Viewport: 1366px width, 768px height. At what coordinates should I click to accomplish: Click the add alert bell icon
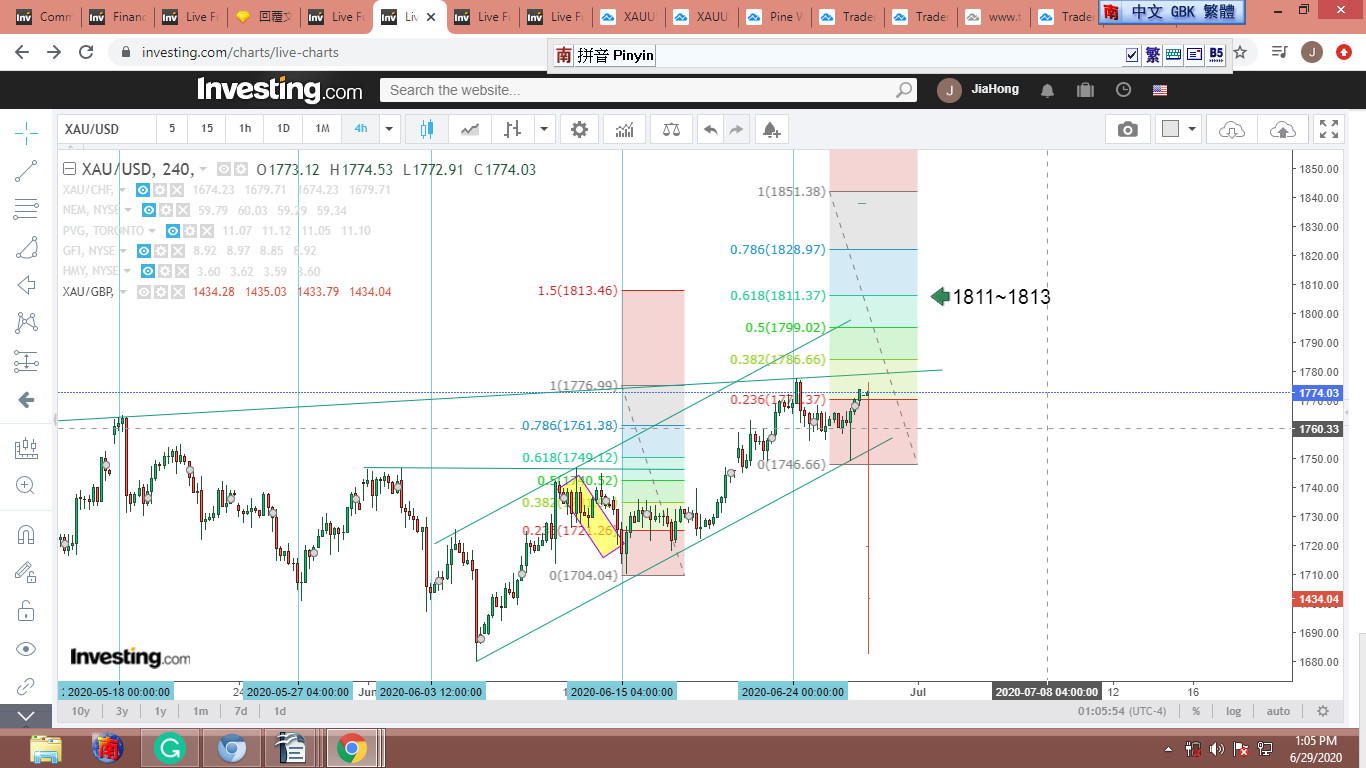[x=770, y=129]
